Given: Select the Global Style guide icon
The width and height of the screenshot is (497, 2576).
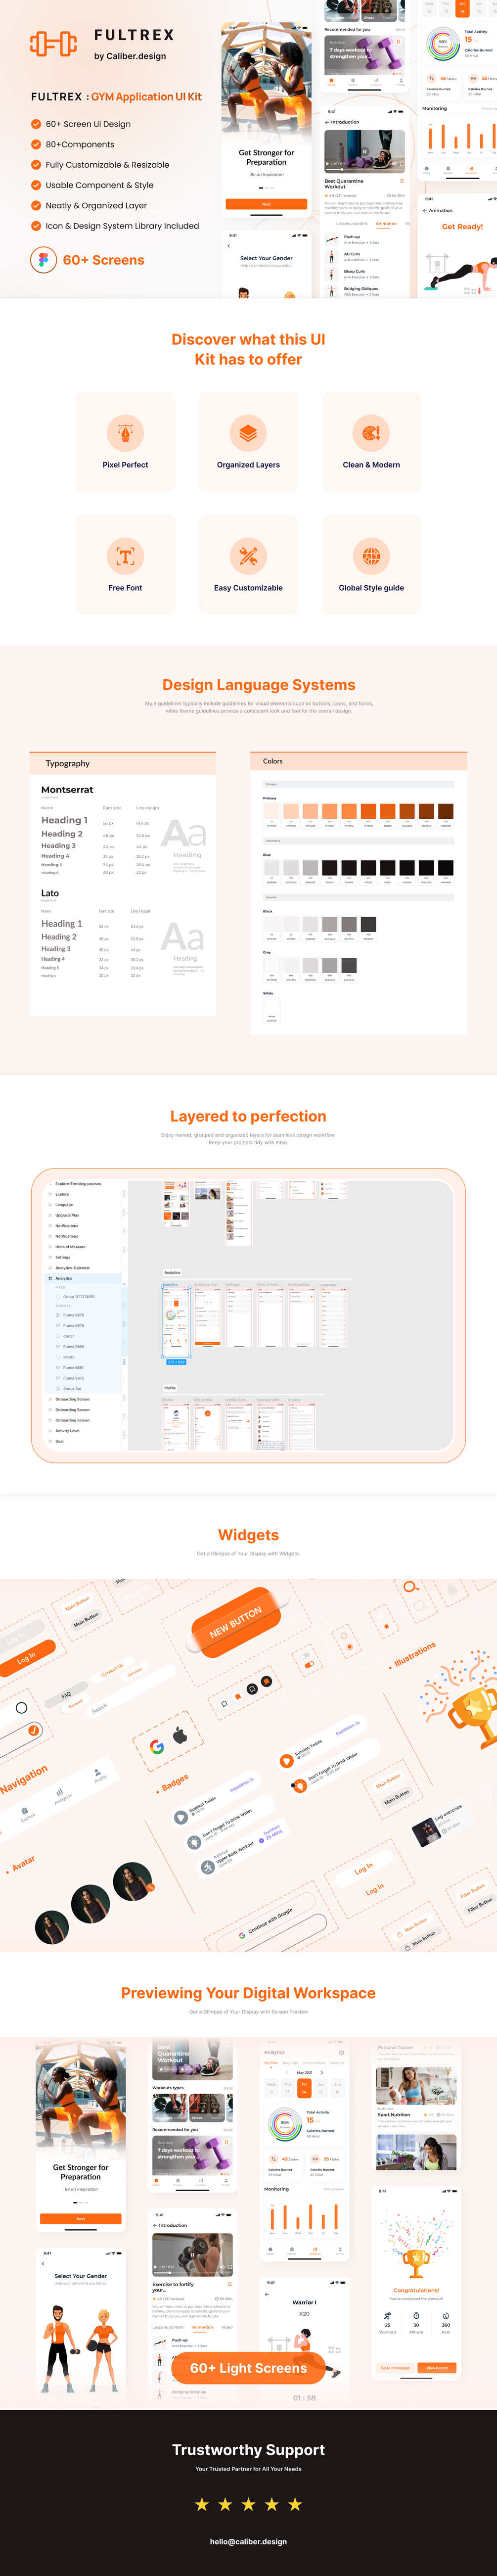Looking at the screenshot, I should (371, 556).
